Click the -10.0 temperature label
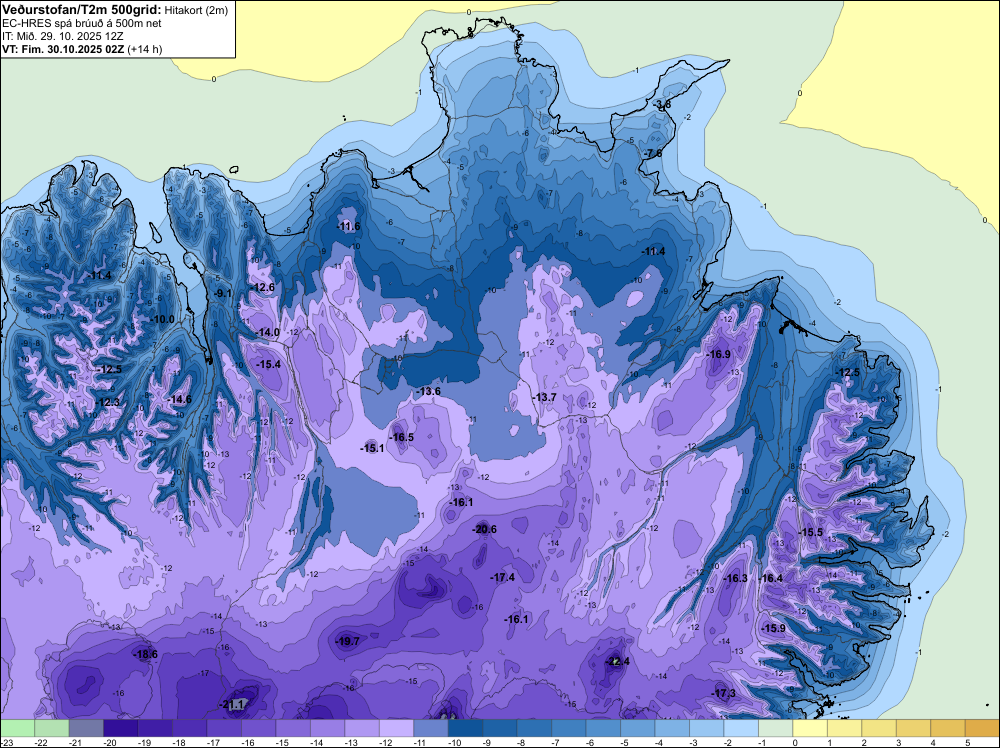Screen dimensions: 1000x748 point(162,319)
